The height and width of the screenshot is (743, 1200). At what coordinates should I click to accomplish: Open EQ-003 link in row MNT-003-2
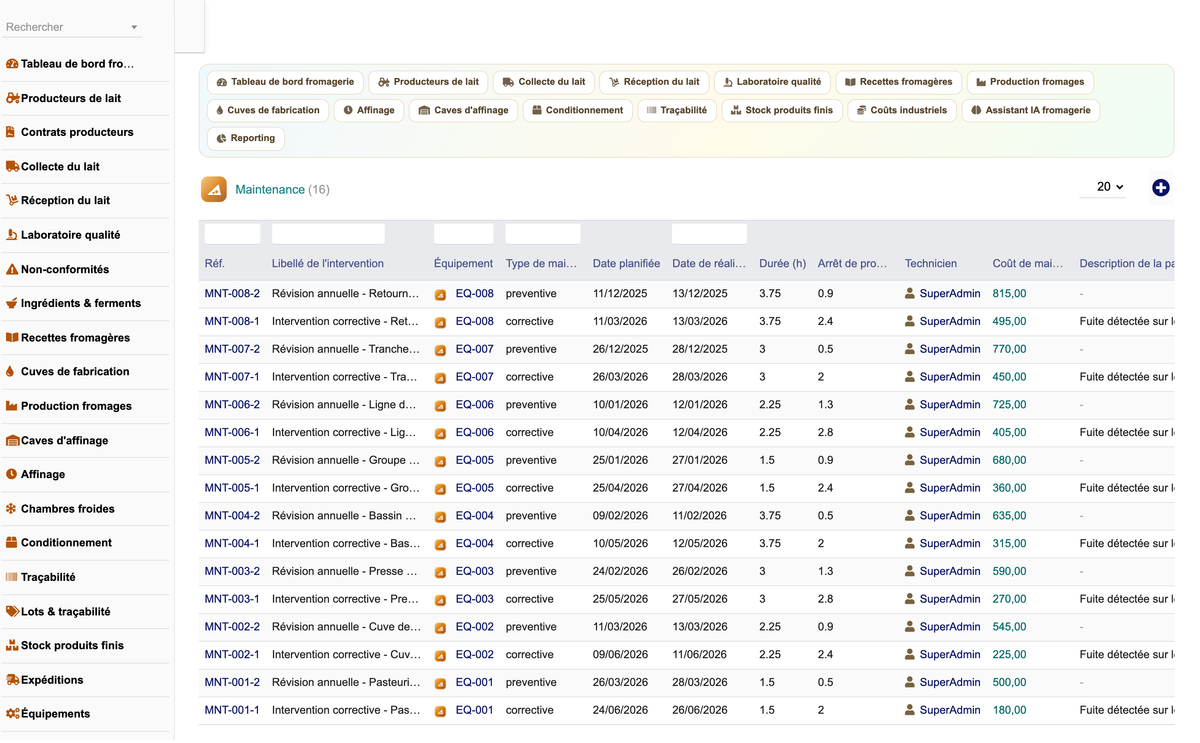click(475, 572)
